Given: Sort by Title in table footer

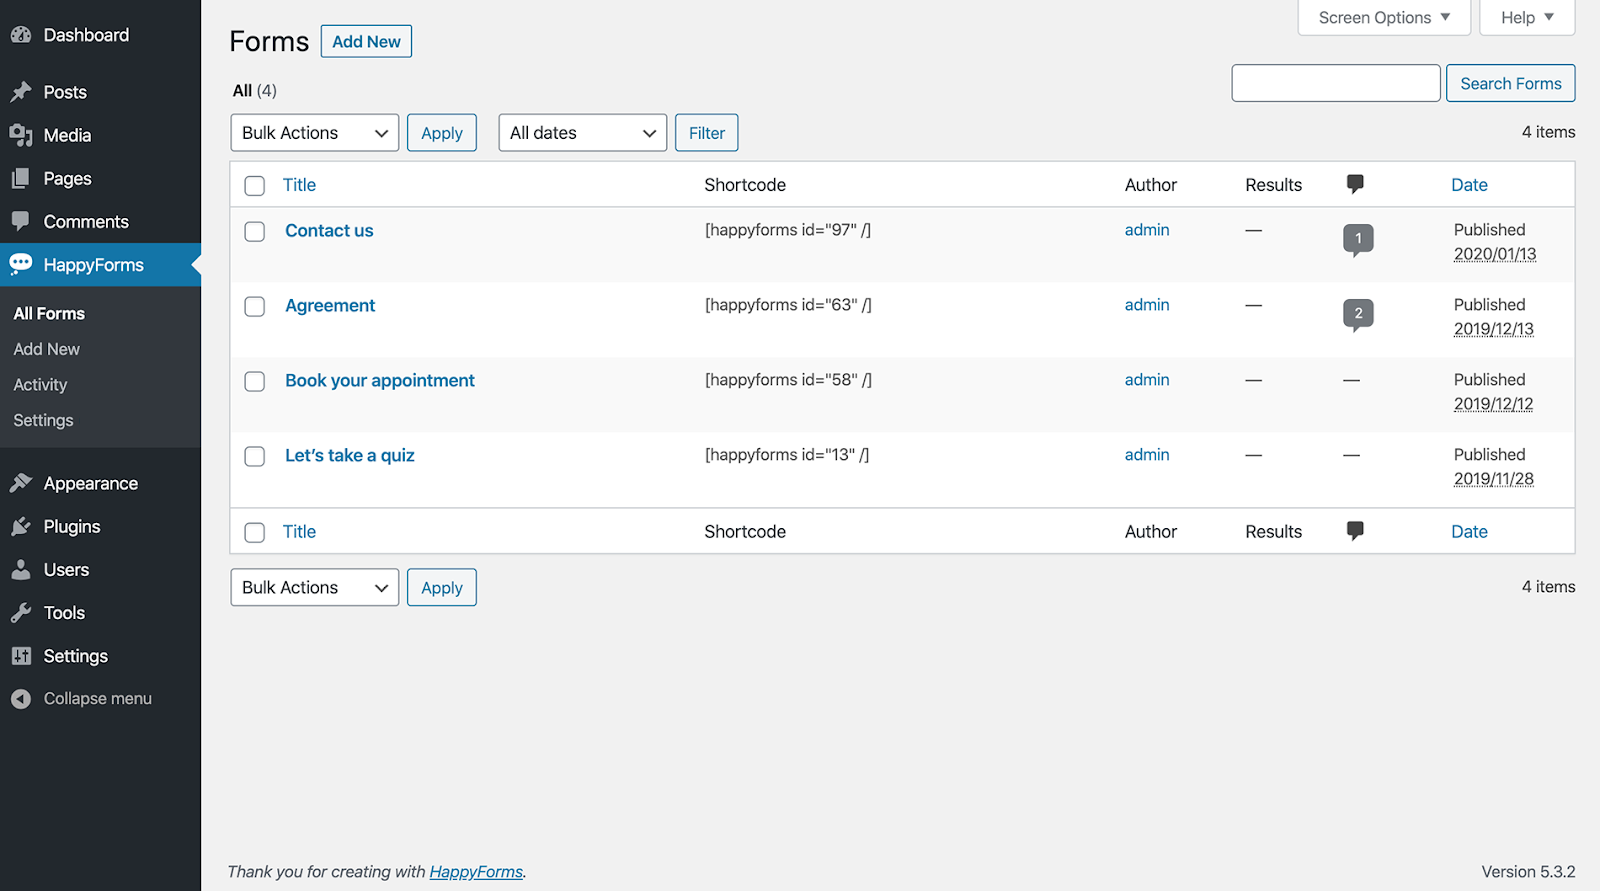Looking at the screenshot, I should [299, 532].
